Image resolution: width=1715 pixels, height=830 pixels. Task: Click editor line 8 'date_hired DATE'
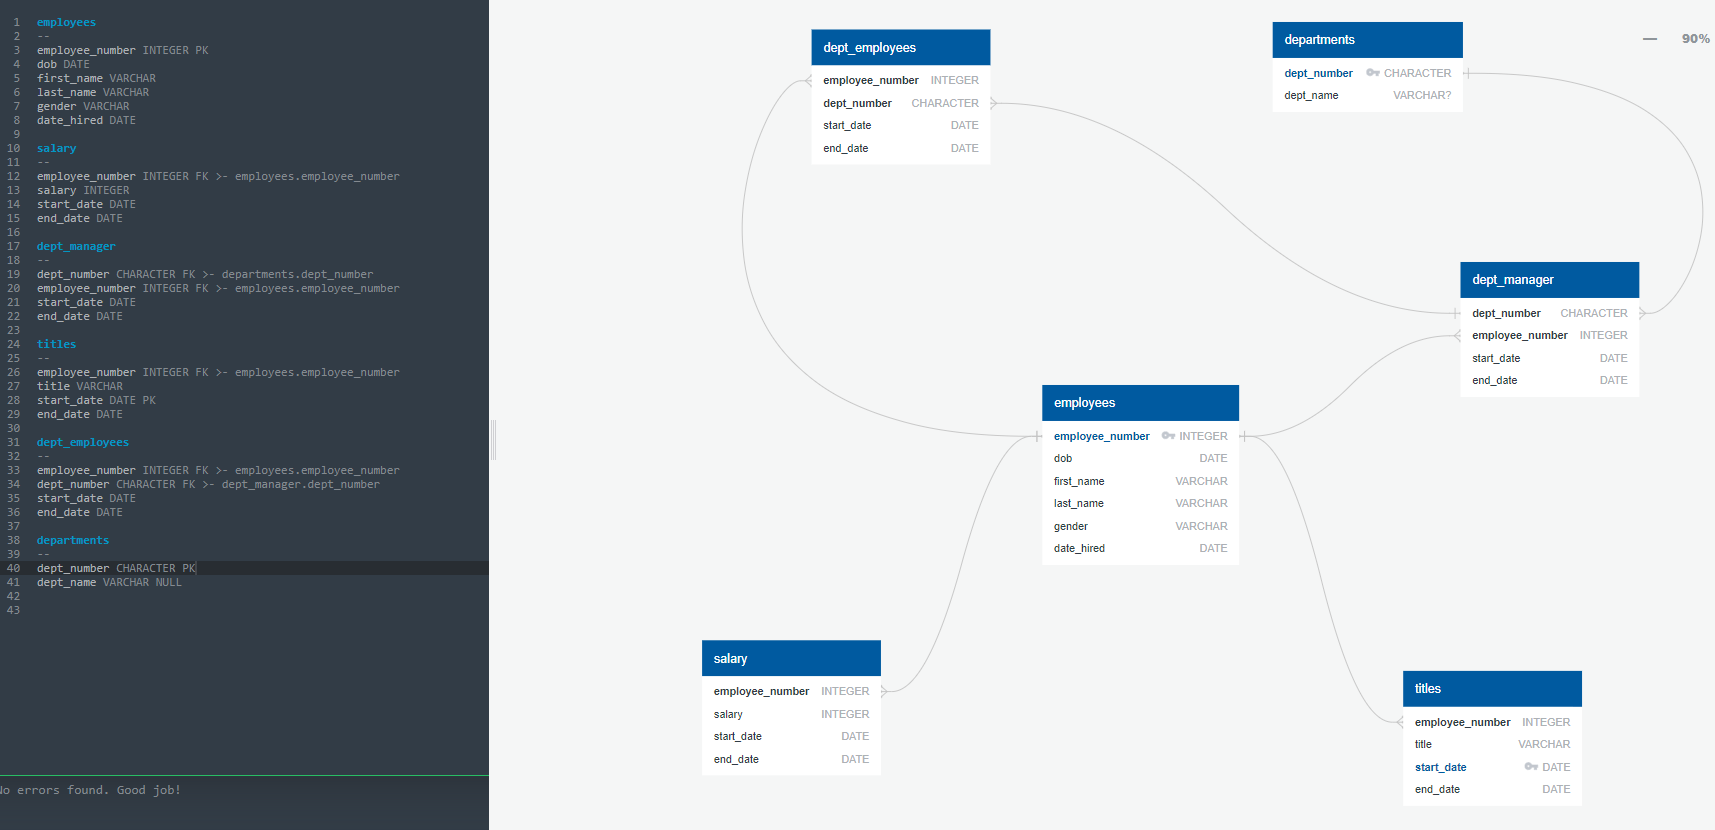pos(86,120)
